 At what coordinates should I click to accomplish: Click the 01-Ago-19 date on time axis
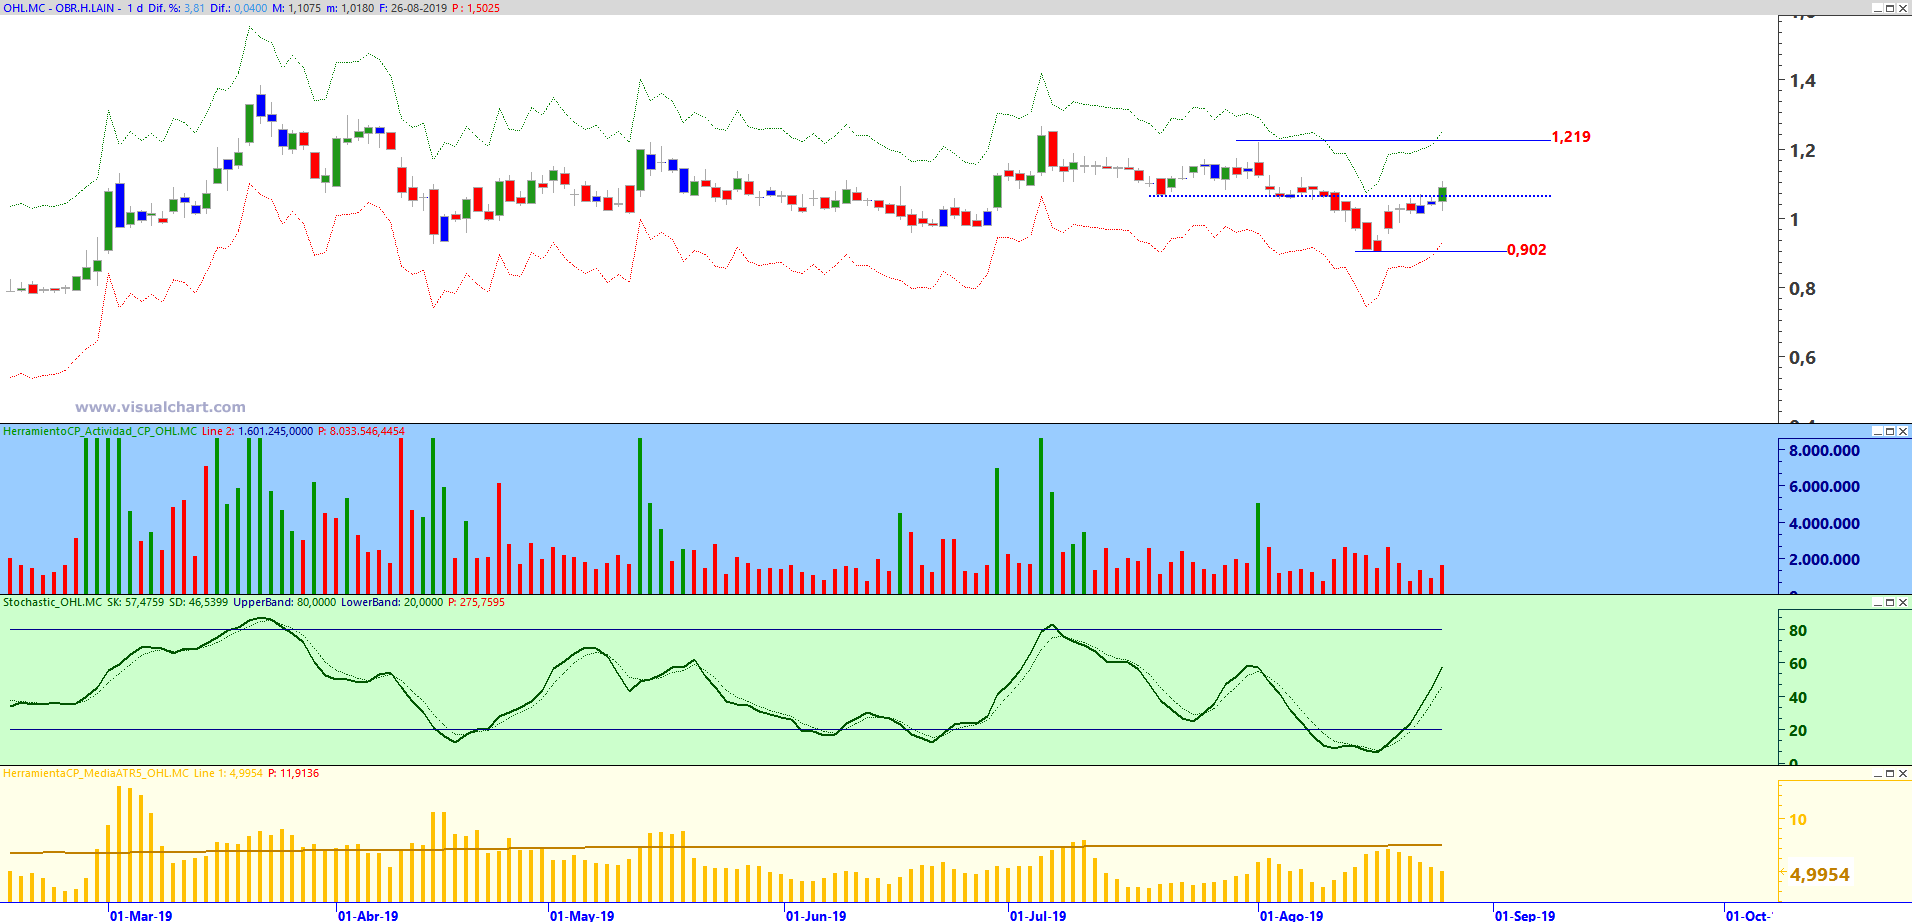1291,915
